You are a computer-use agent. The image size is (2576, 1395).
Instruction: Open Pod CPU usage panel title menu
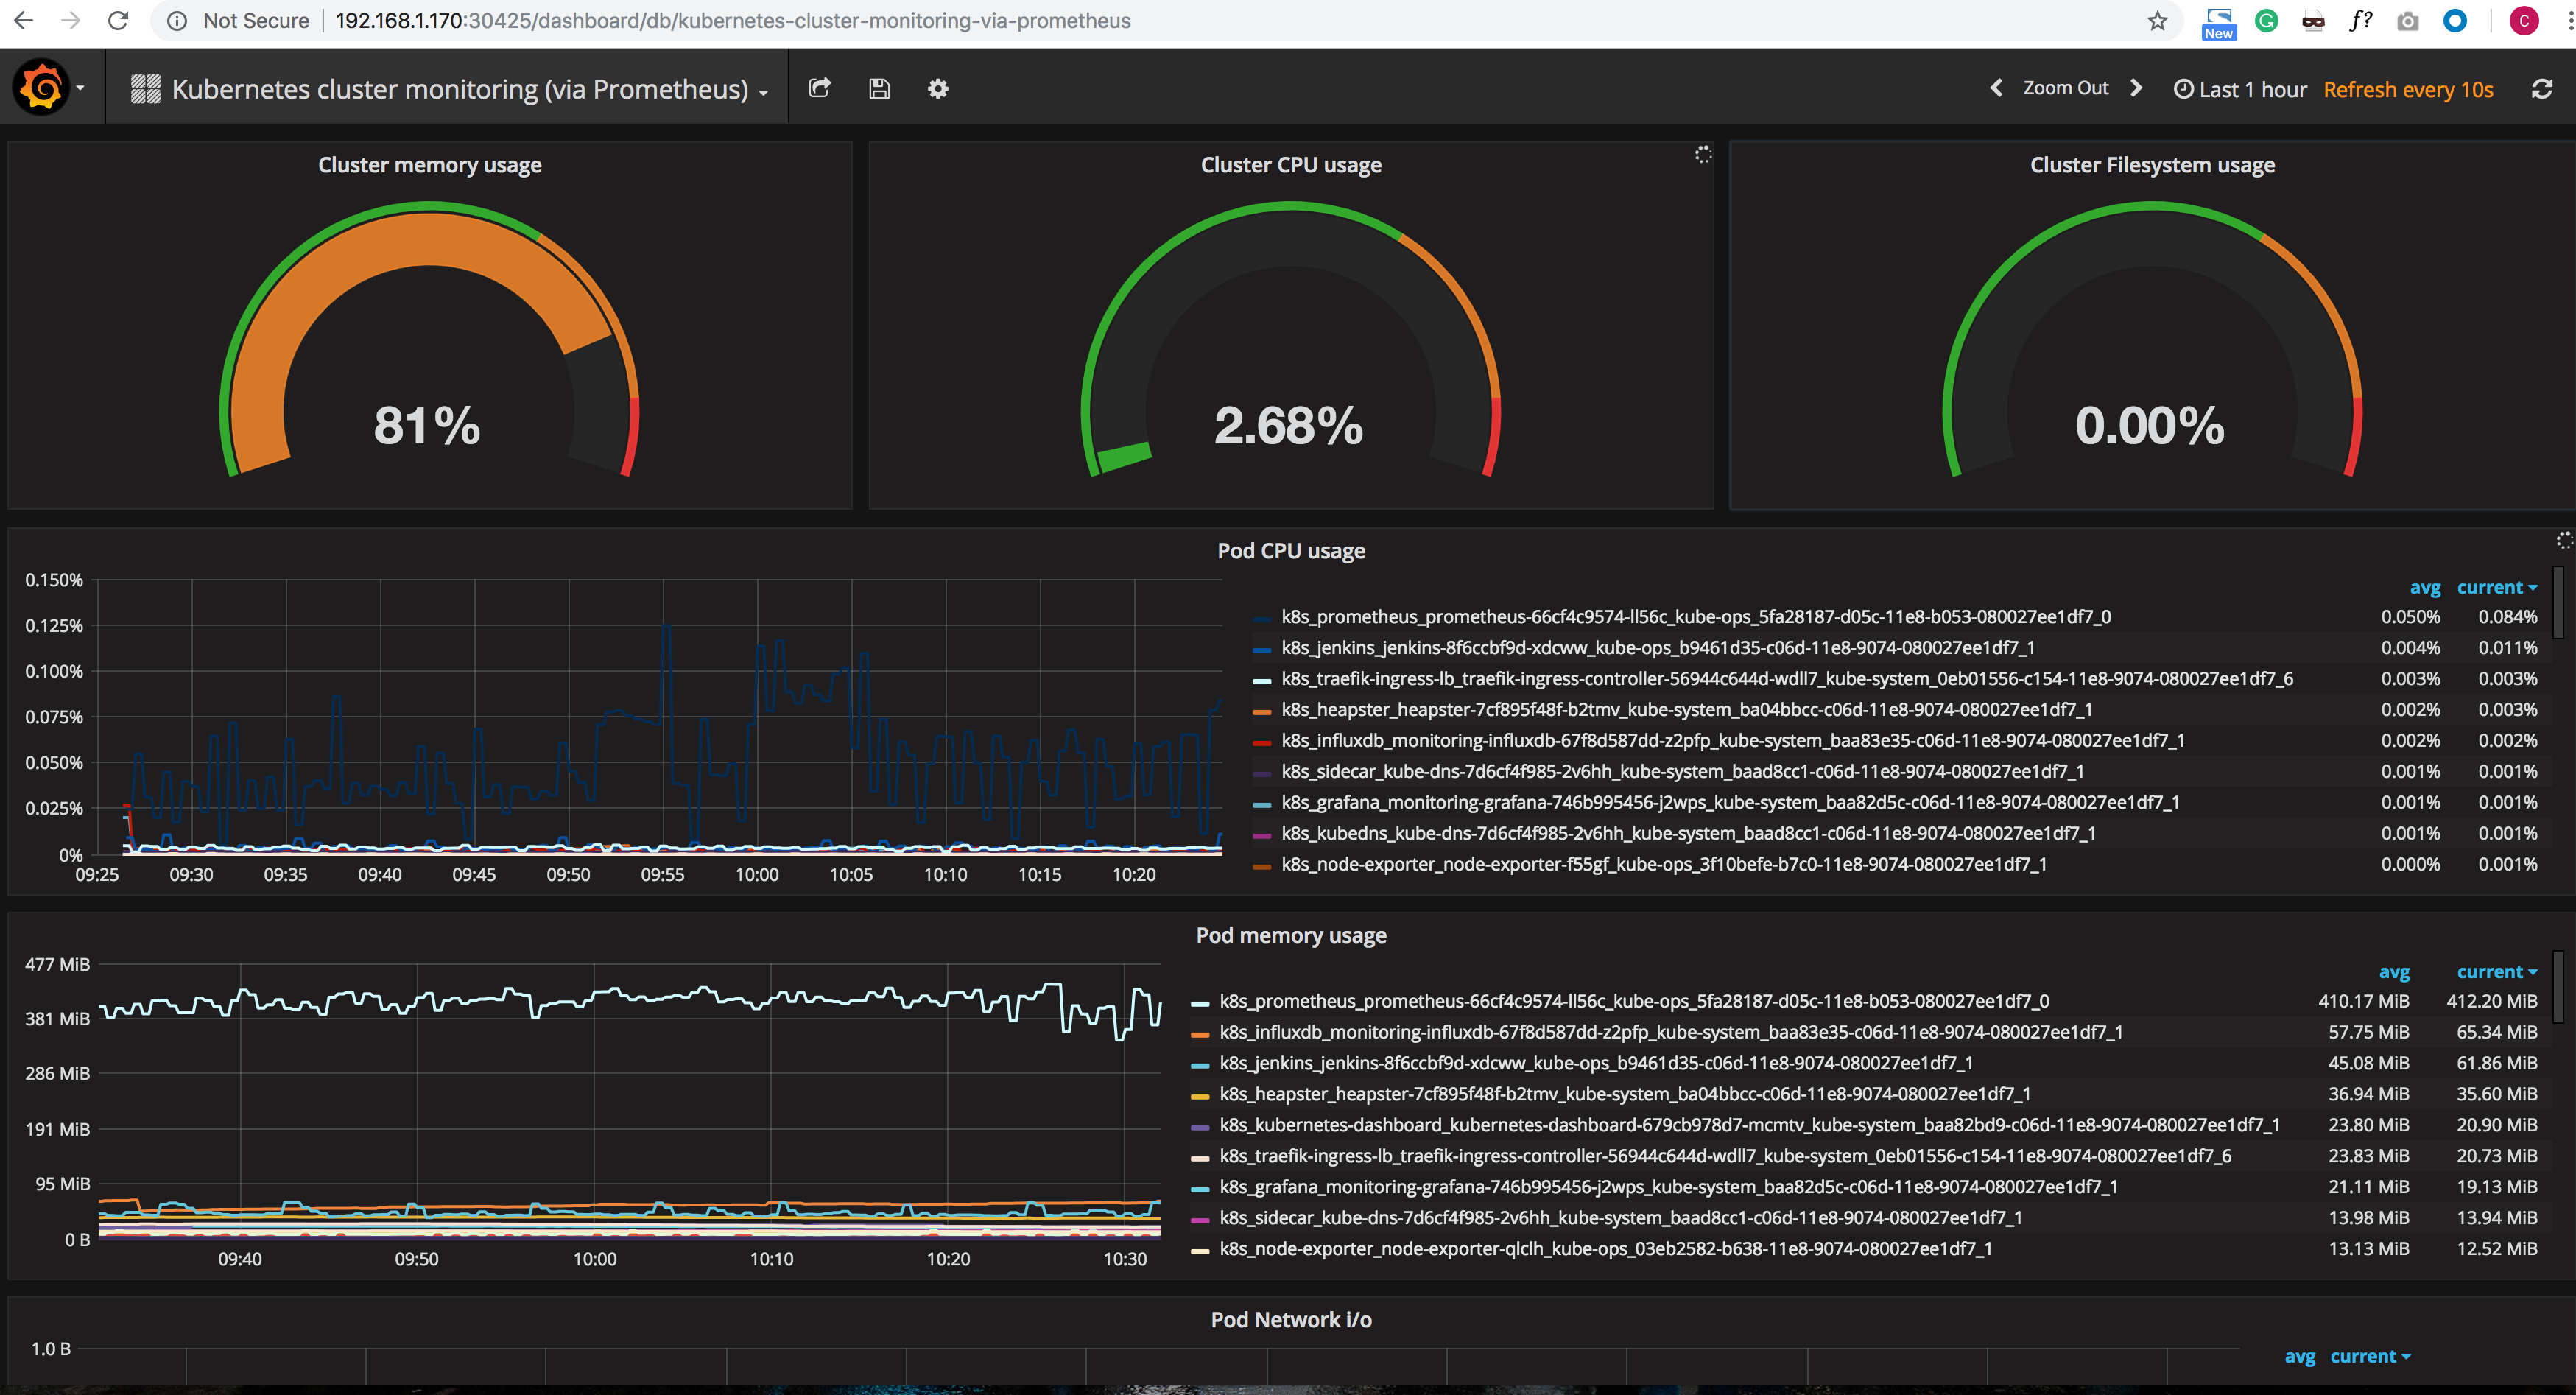[x=1291, y=551]
